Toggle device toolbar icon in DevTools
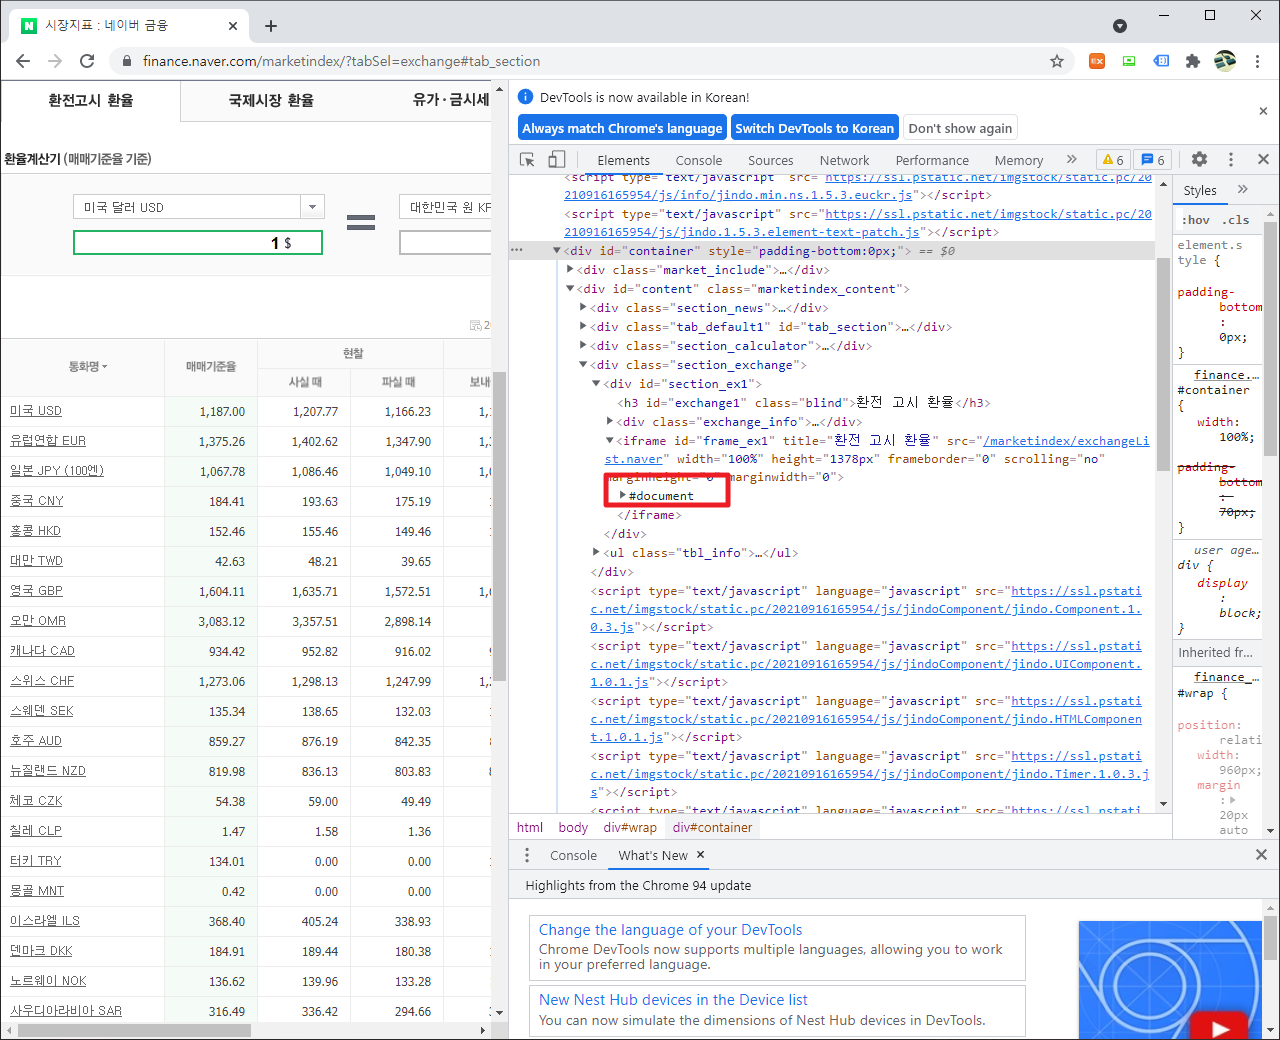 point(557,159)
